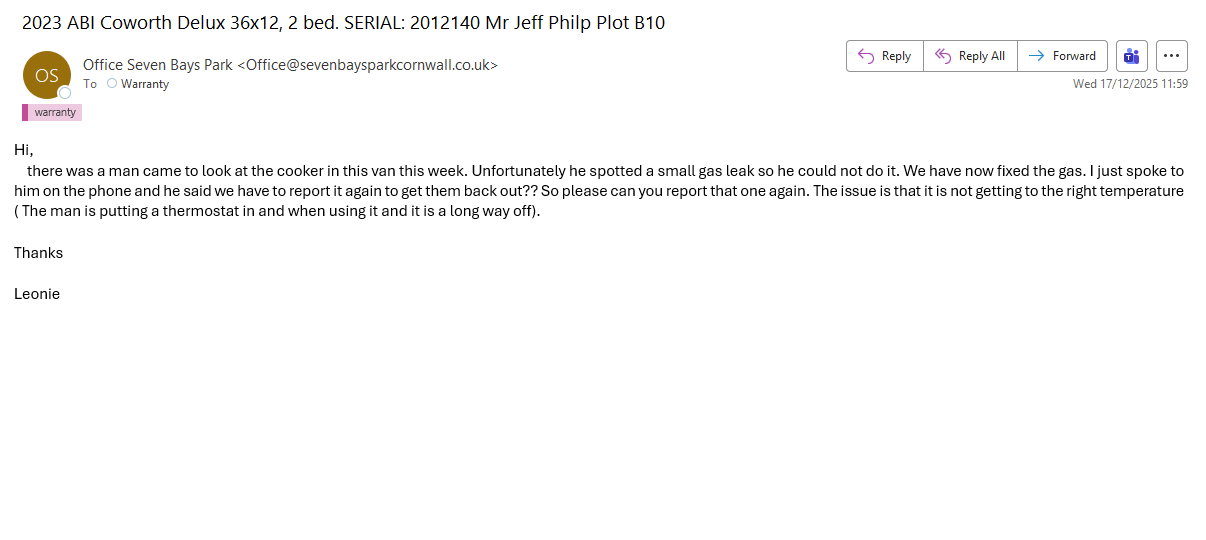Click the Thanks line in the message
The image size is (1206, 540).
point(38,253)
